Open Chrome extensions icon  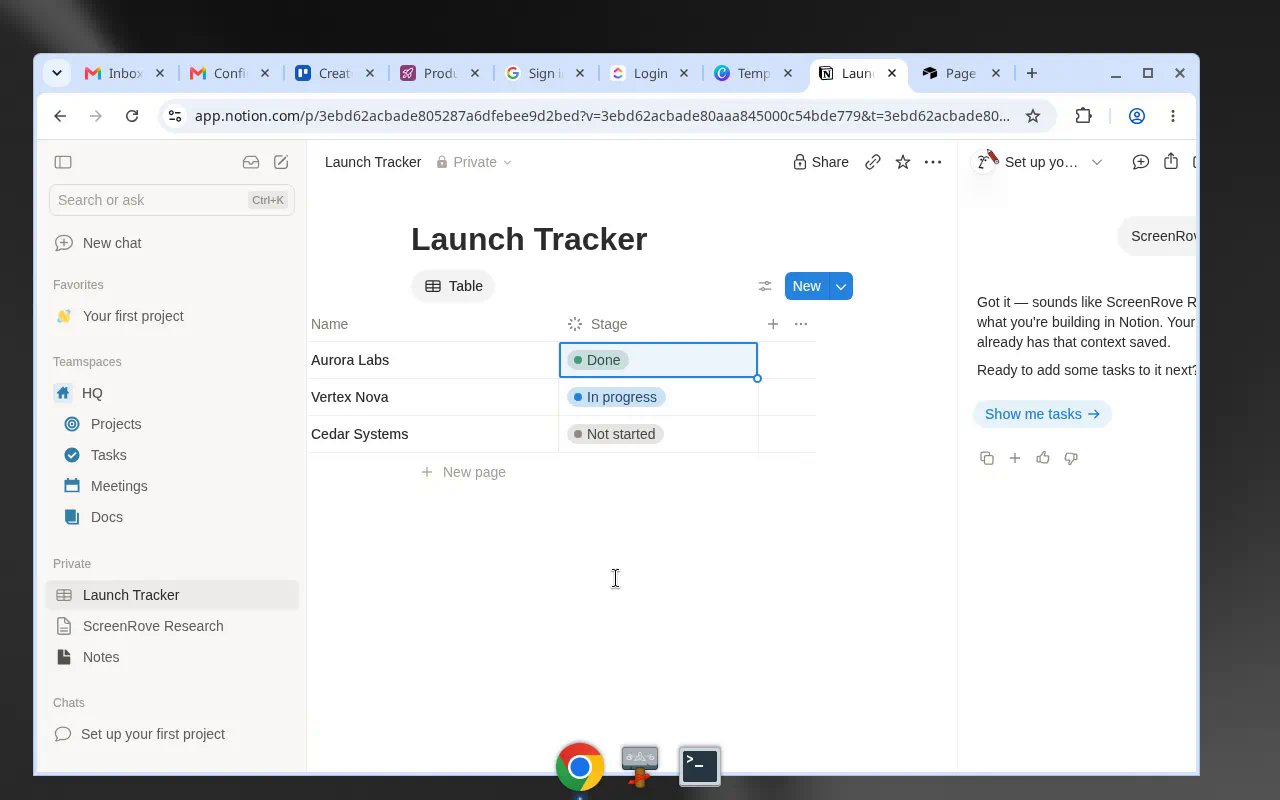coord(1084,116)
